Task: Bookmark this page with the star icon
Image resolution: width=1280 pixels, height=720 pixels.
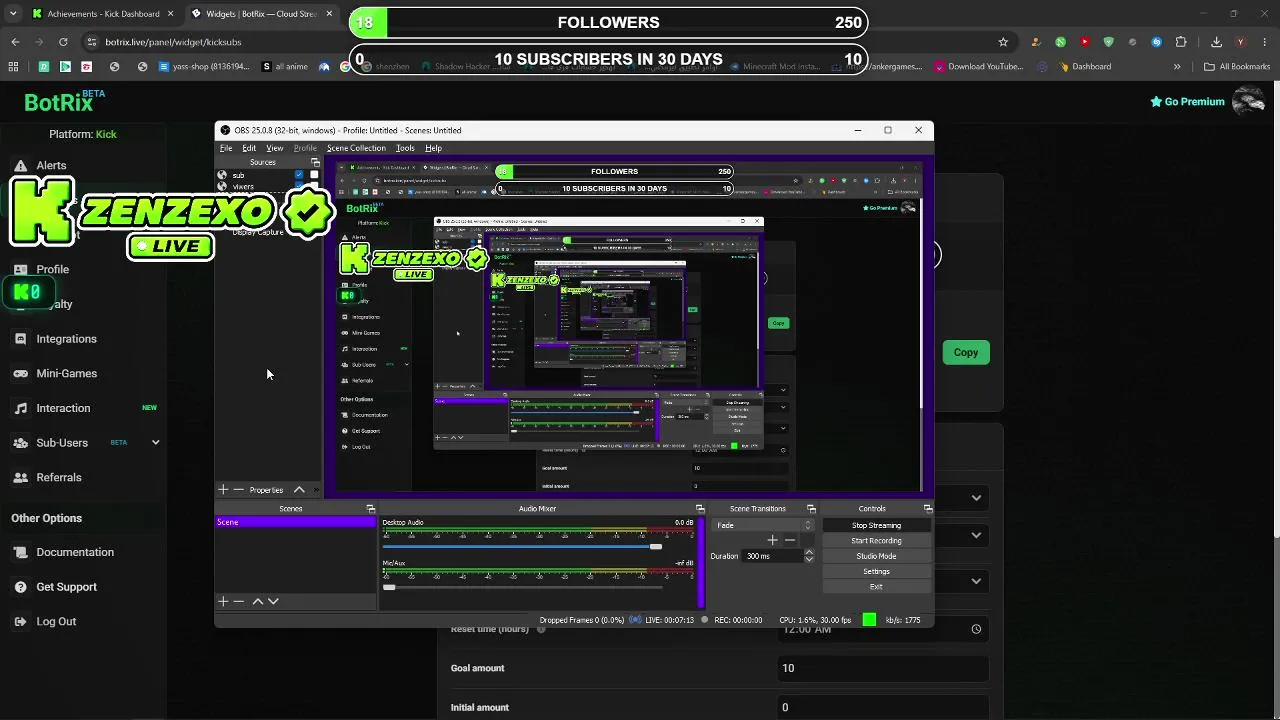Action: click(x=1003, y=42)
